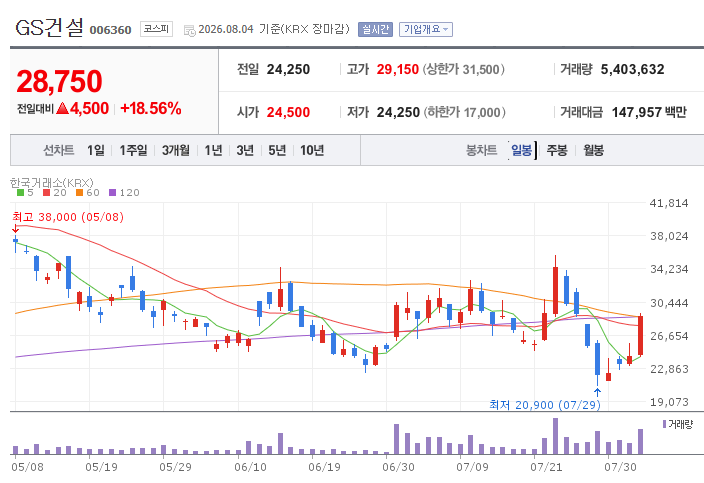The image size is (704, 483).
Task: Click the 한국거래소(KRX) chart label
Action: [x=52, y=183]
